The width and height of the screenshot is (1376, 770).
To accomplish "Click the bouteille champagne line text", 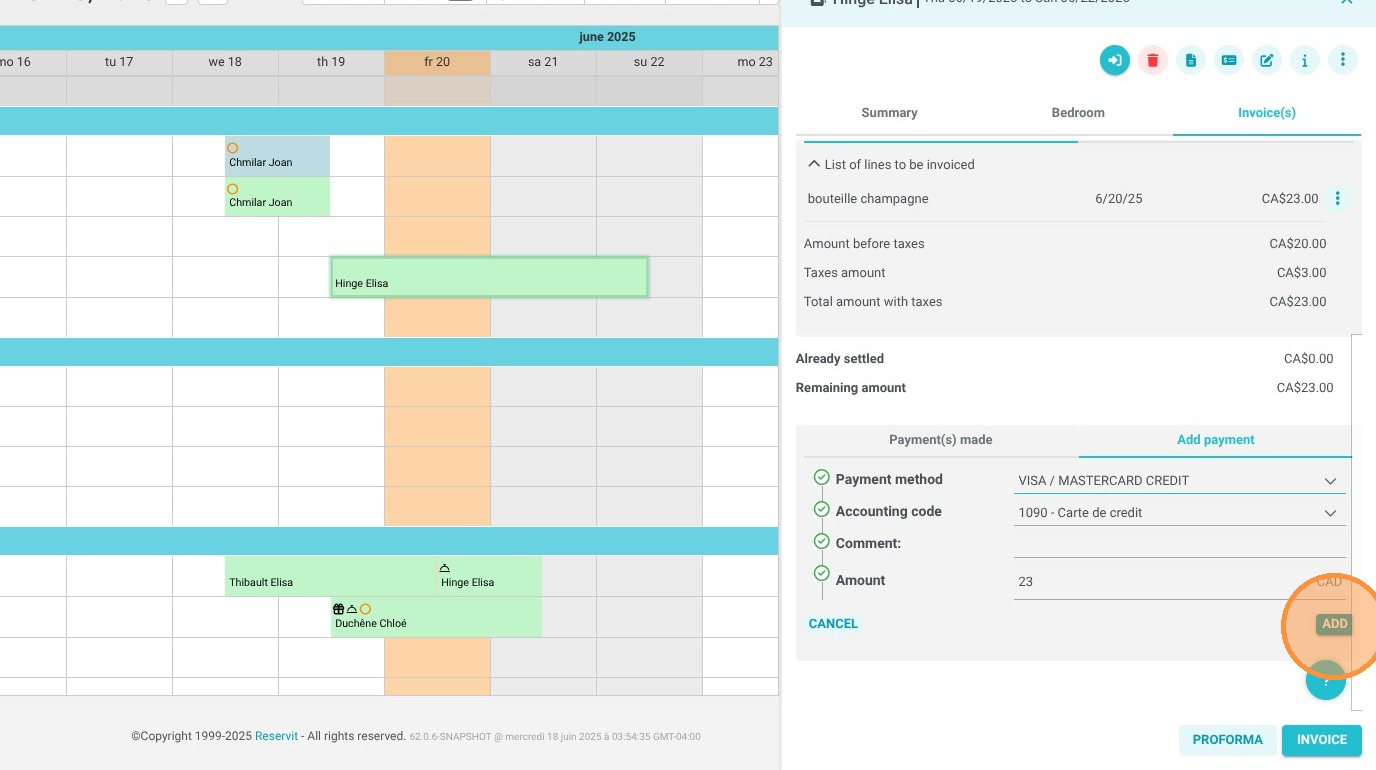I will click(x=868, y=199).
